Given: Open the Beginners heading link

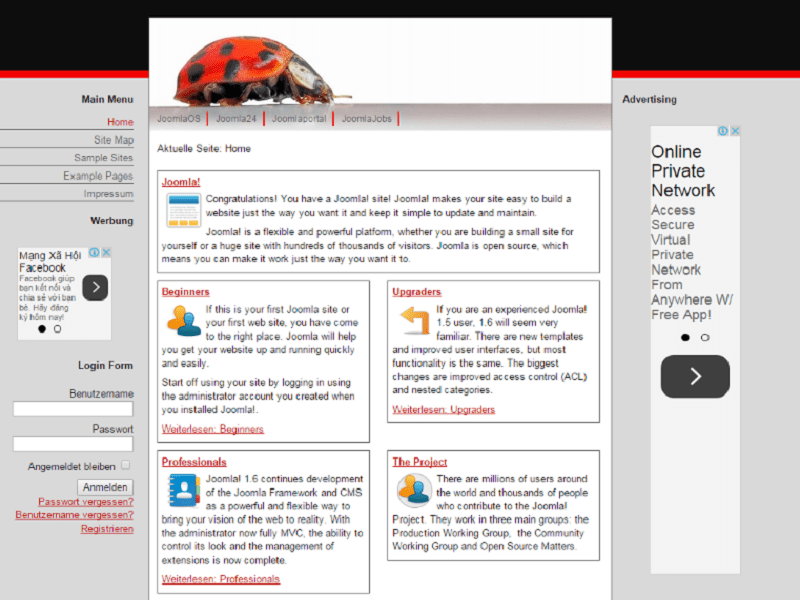Looking at the screenshot, I should point(186,292).
